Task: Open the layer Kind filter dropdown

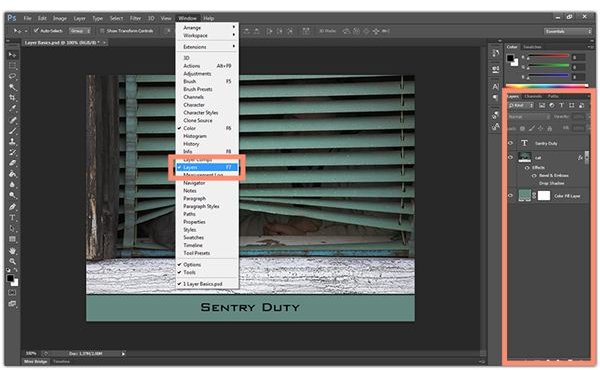Action: click(521, 105)
